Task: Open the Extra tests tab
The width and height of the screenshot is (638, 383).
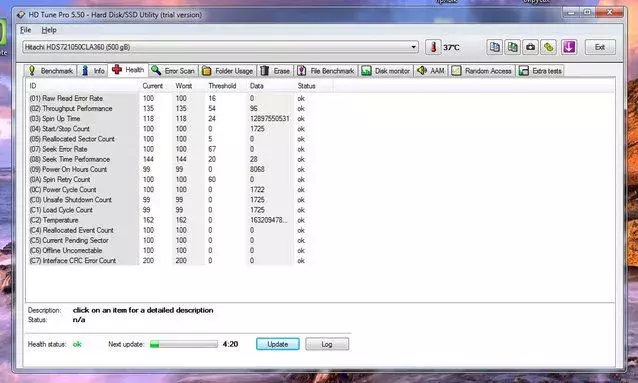Action: point(540,71)
